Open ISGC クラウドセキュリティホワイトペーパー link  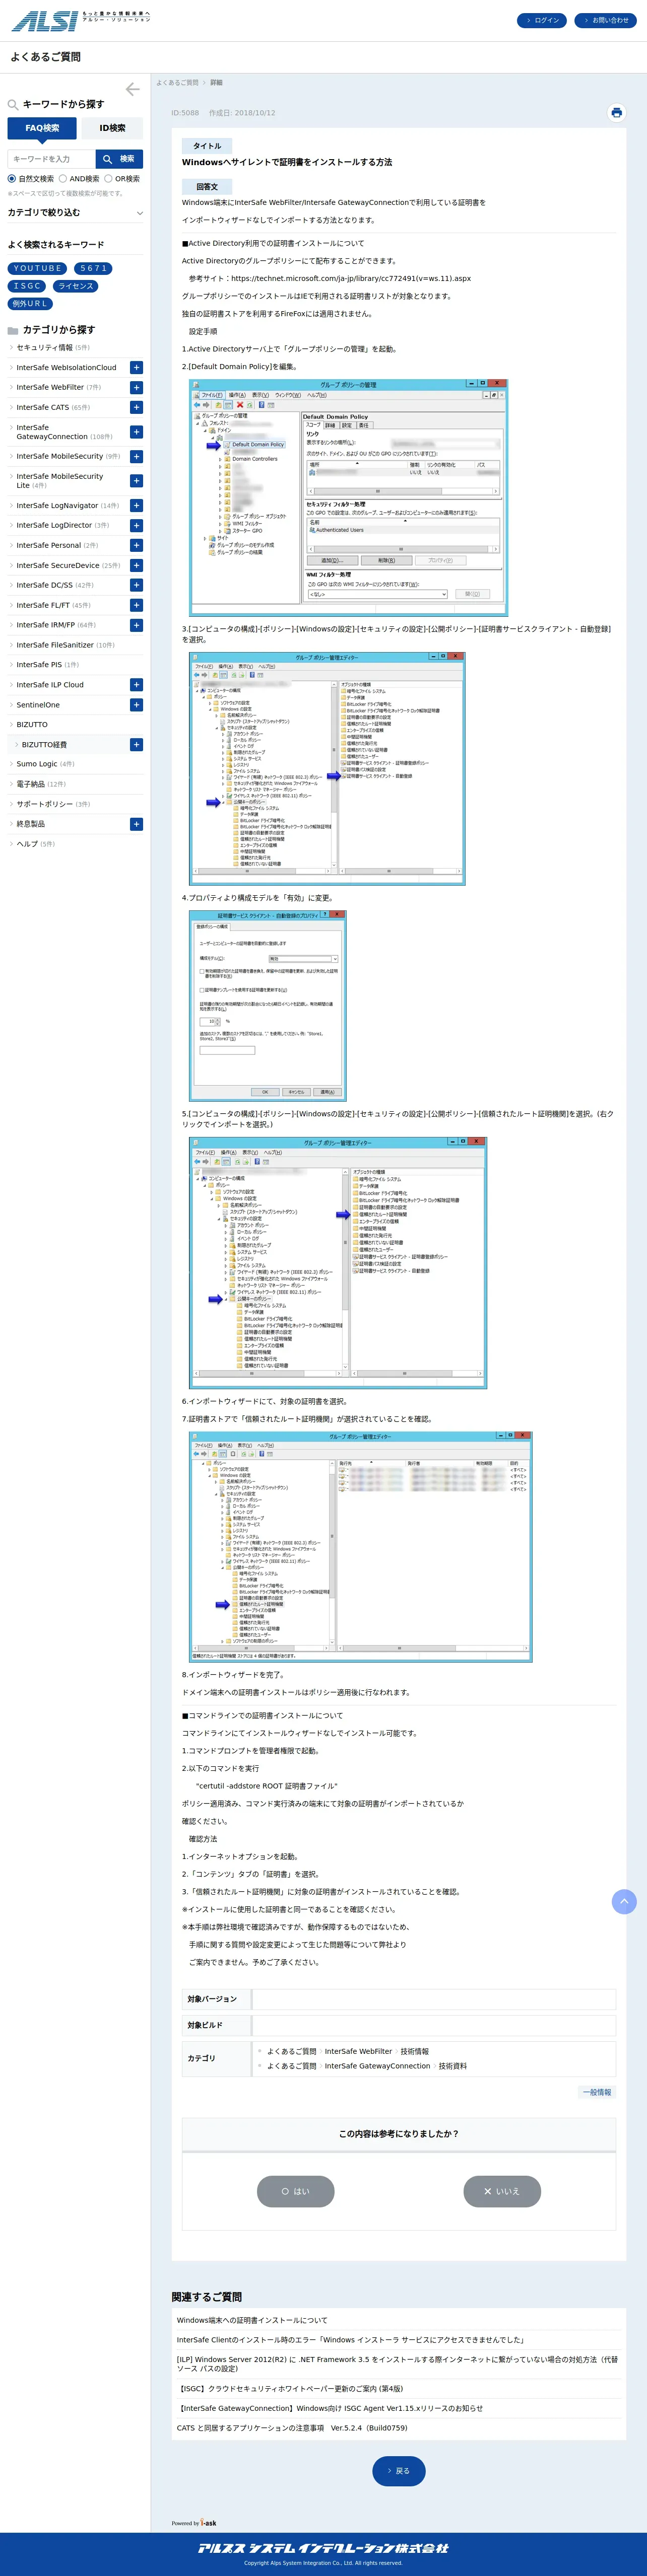pyautogui.click(x=291, y=2388)
